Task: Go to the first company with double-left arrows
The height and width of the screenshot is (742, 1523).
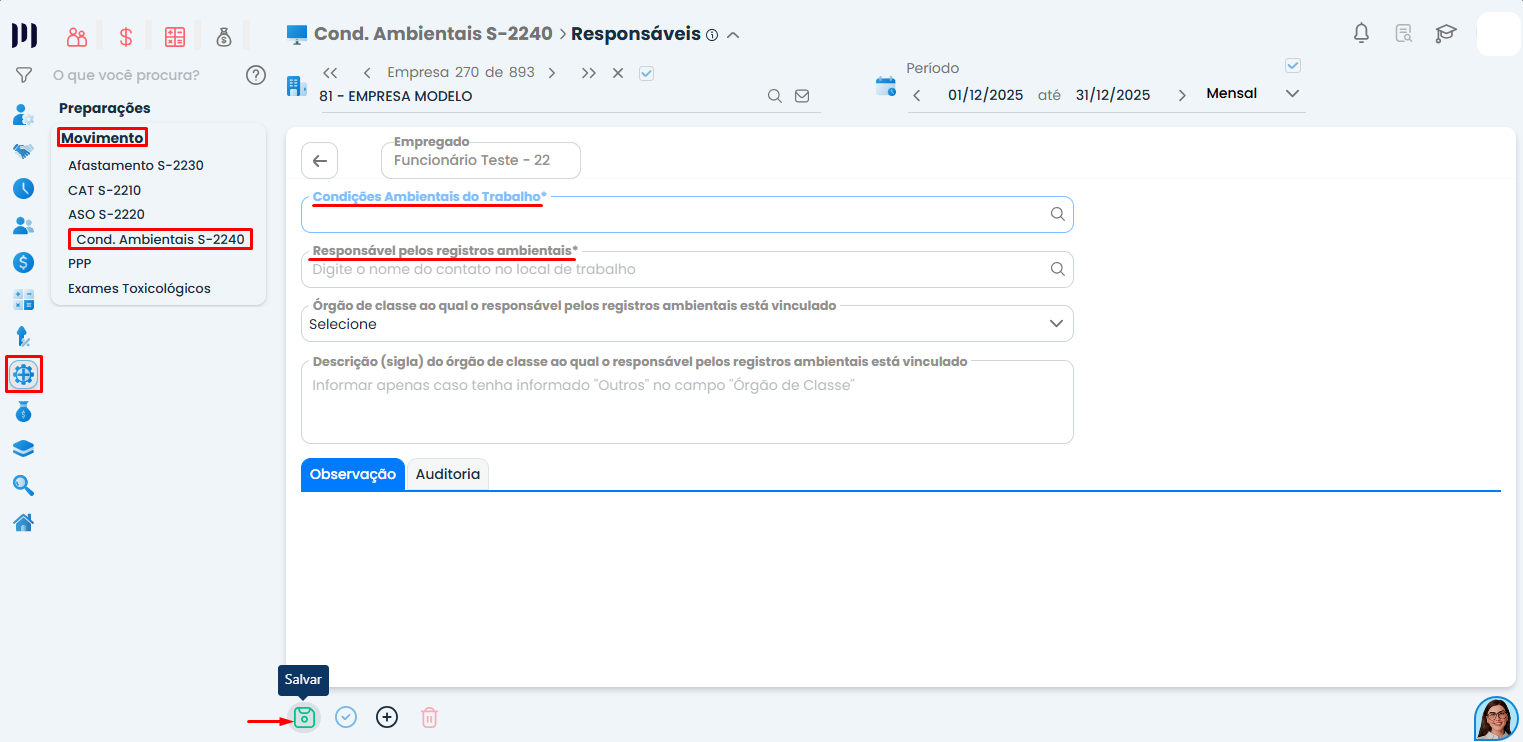Action: click(x=331, y=73)
